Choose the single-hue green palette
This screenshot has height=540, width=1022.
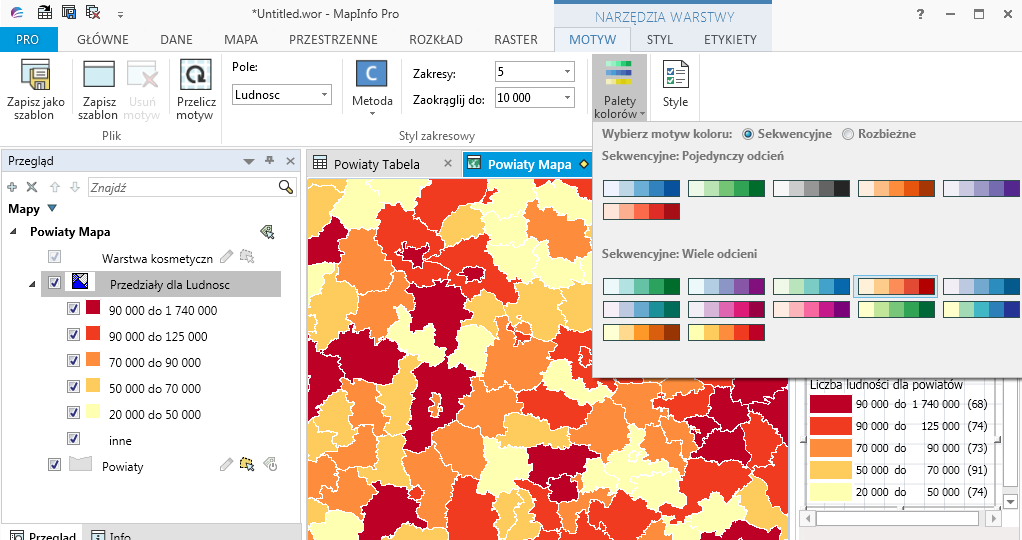click(726, 188)
